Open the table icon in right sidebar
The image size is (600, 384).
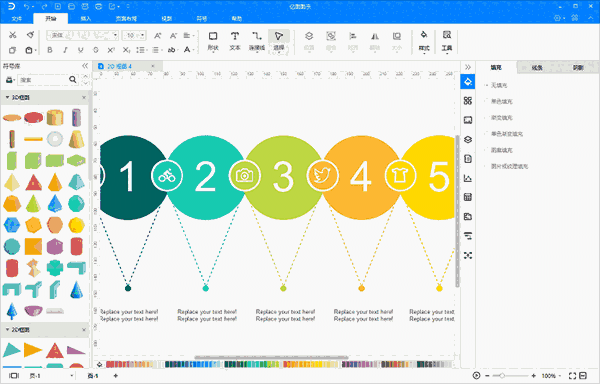(468, 197)
